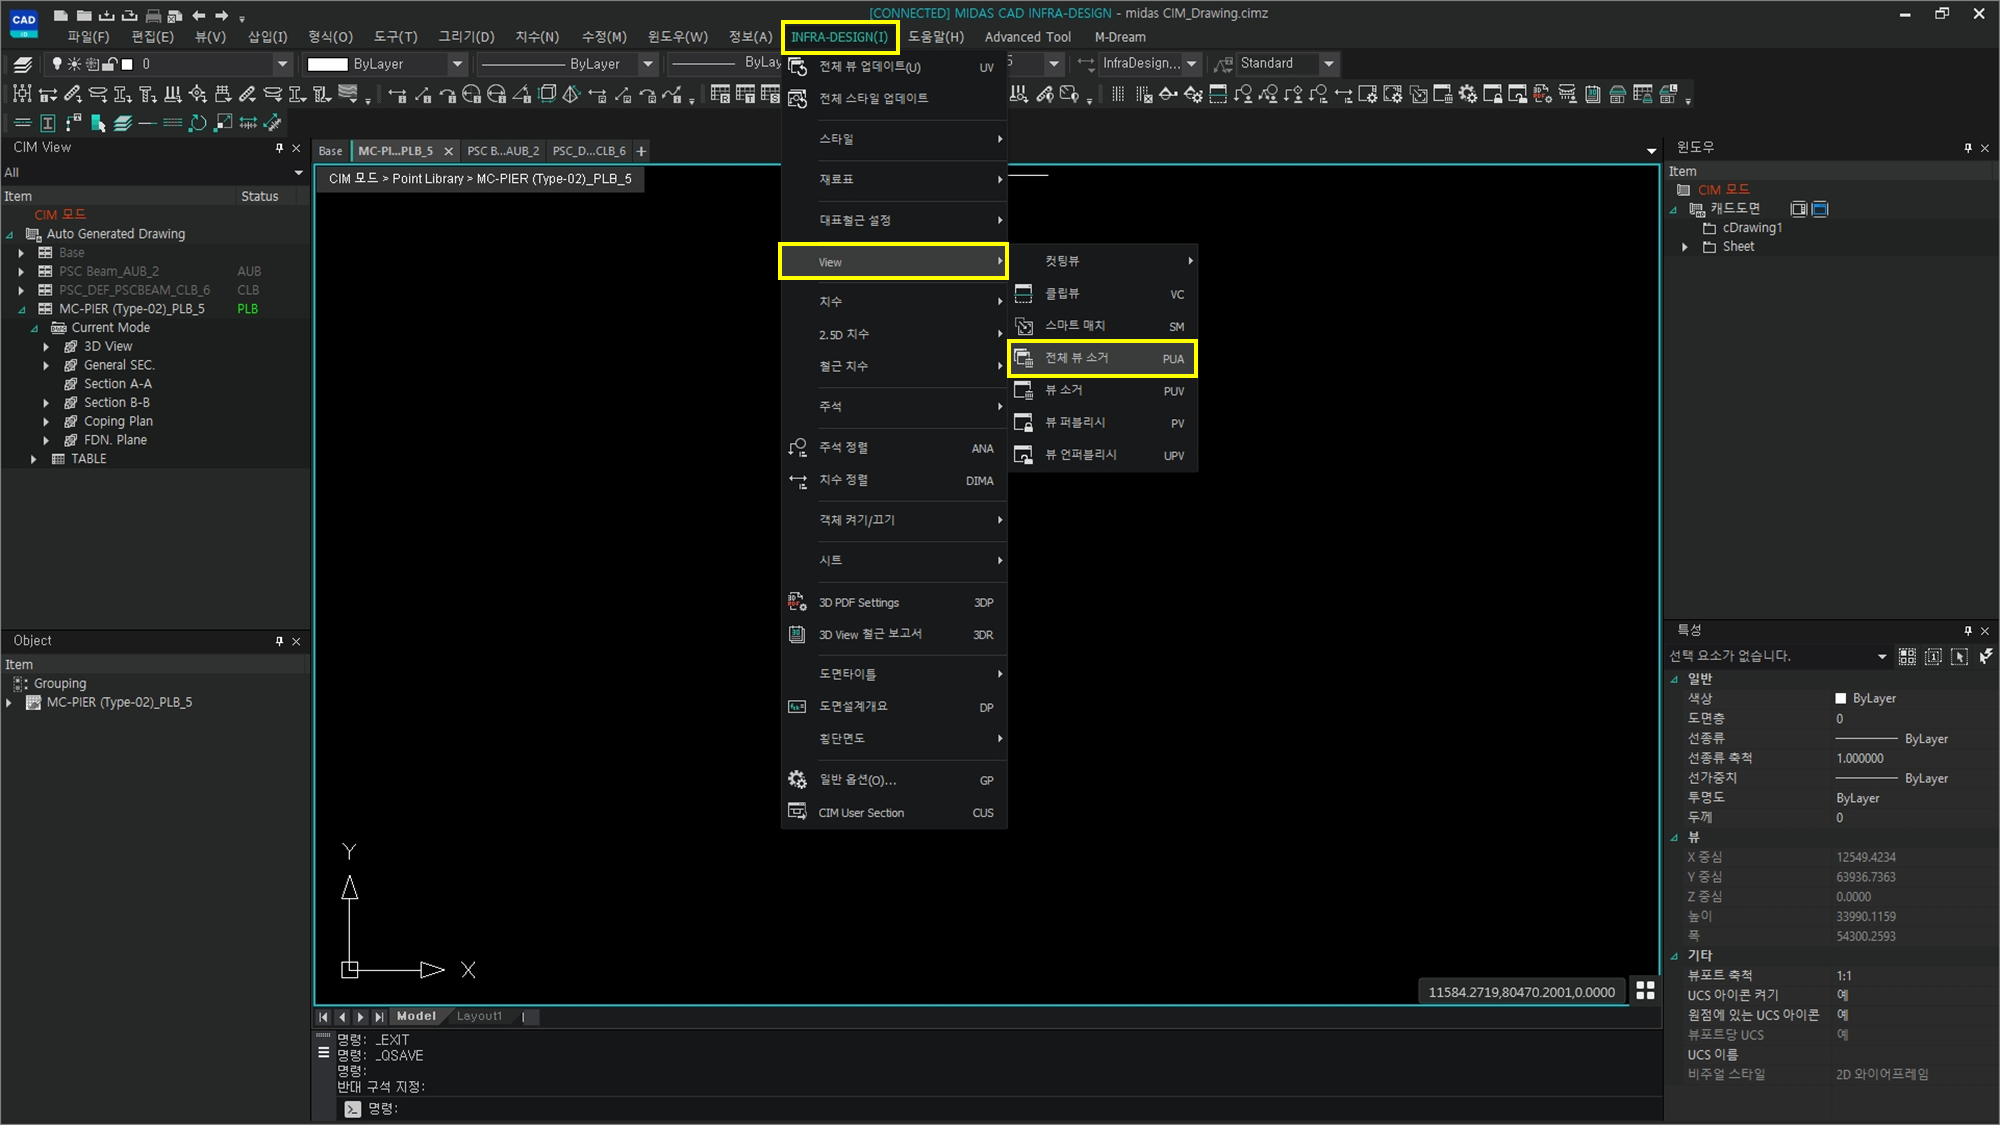Switch to the Base tab

pyautogui.click(x=330, y=151)
